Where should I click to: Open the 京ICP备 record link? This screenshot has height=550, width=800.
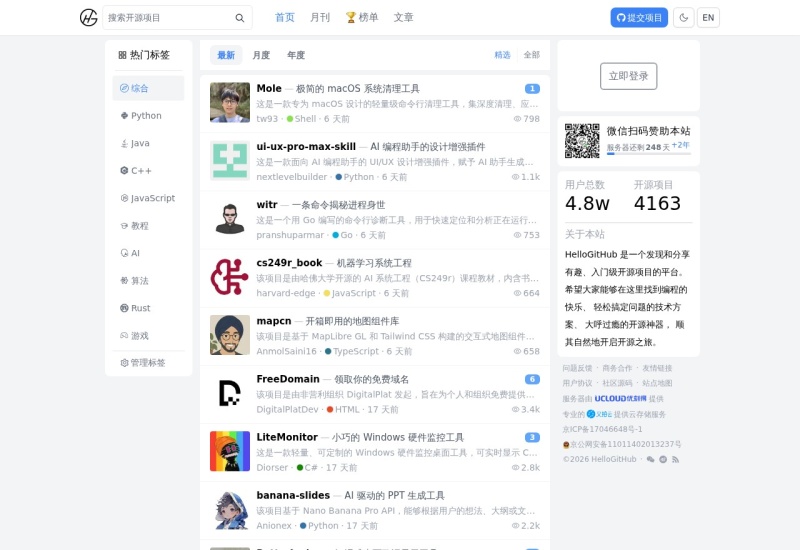coord(602,429)
